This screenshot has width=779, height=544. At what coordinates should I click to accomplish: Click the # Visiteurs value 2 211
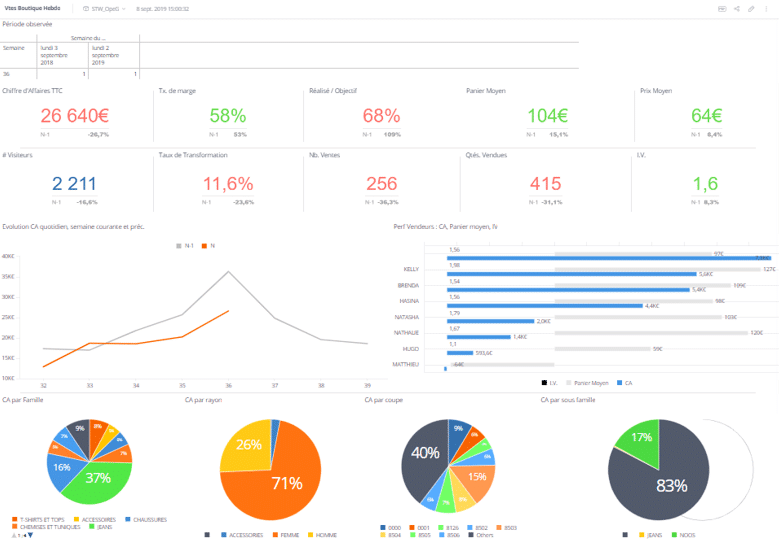75,183
